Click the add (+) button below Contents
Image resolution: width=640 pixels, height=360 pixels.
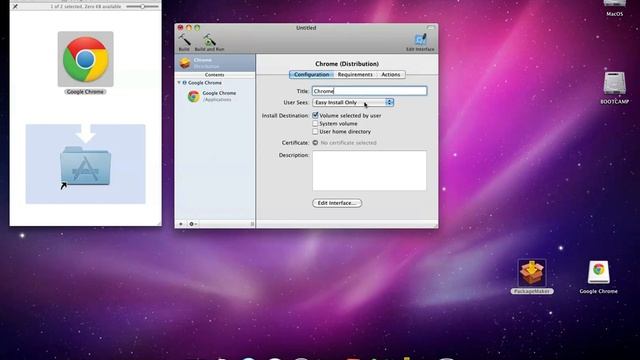[x=181, y=224]
